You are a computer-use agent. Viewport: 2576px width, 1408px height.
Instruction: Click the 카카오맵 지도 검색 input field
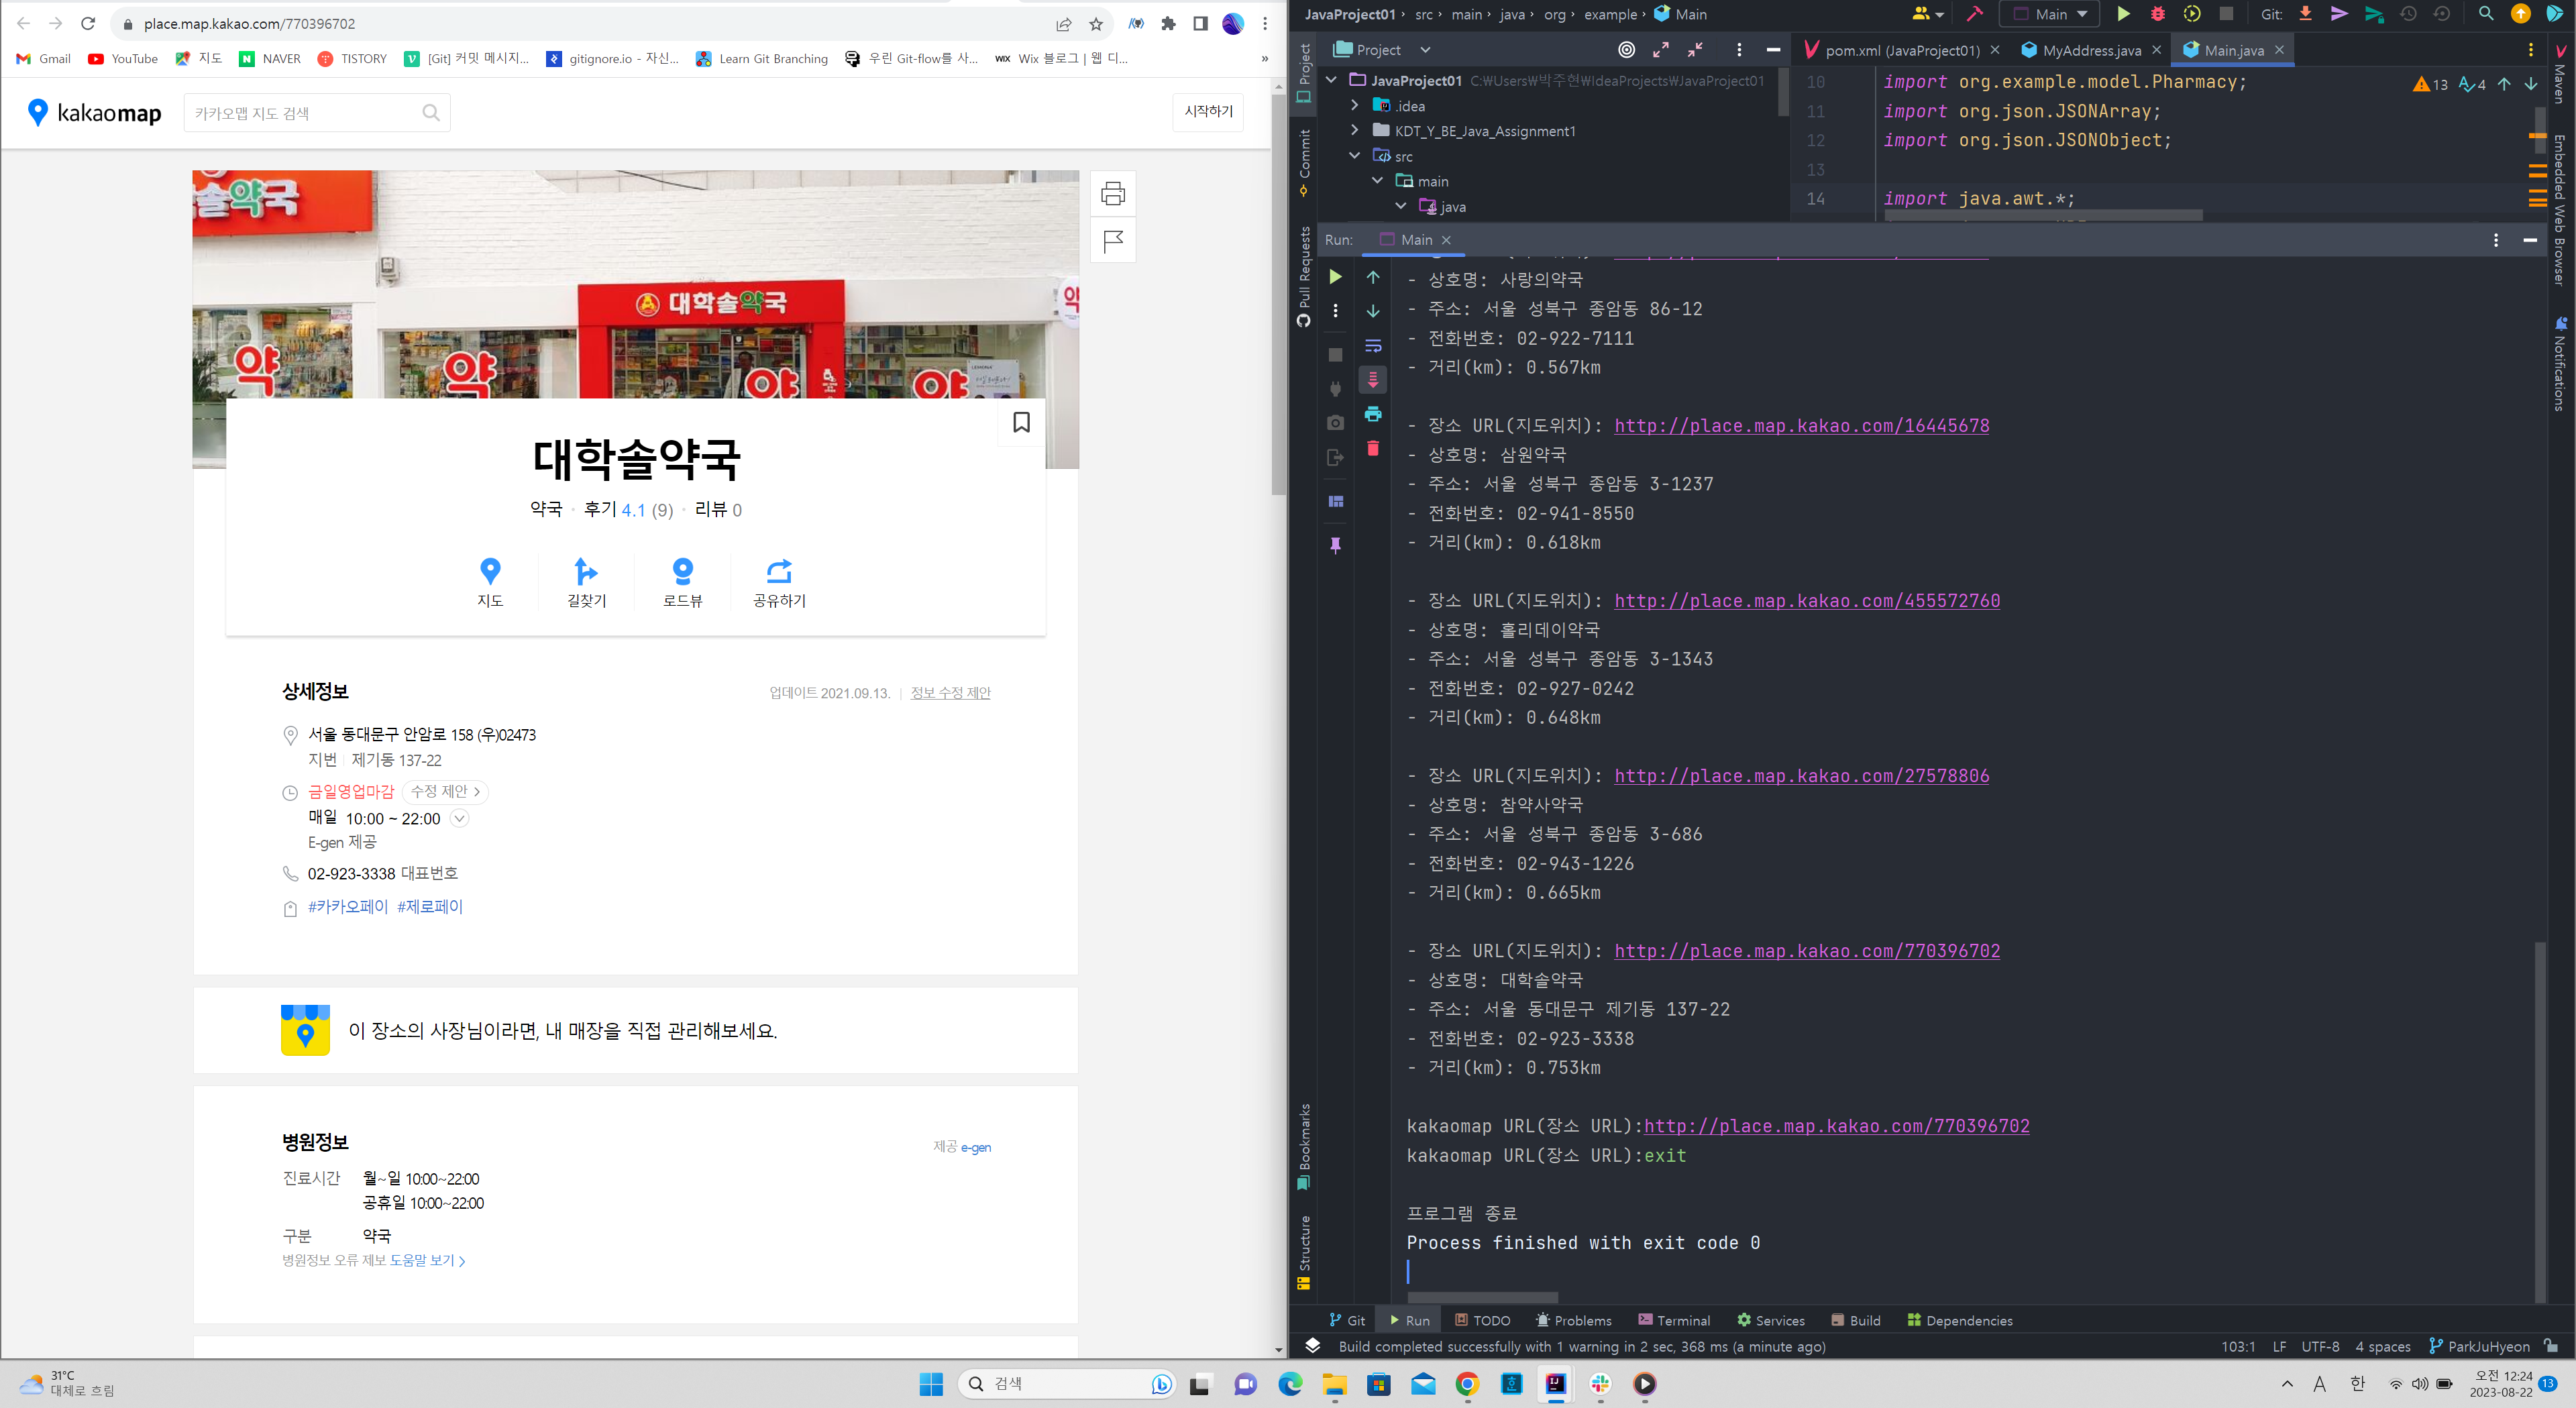tap(305, 113)
